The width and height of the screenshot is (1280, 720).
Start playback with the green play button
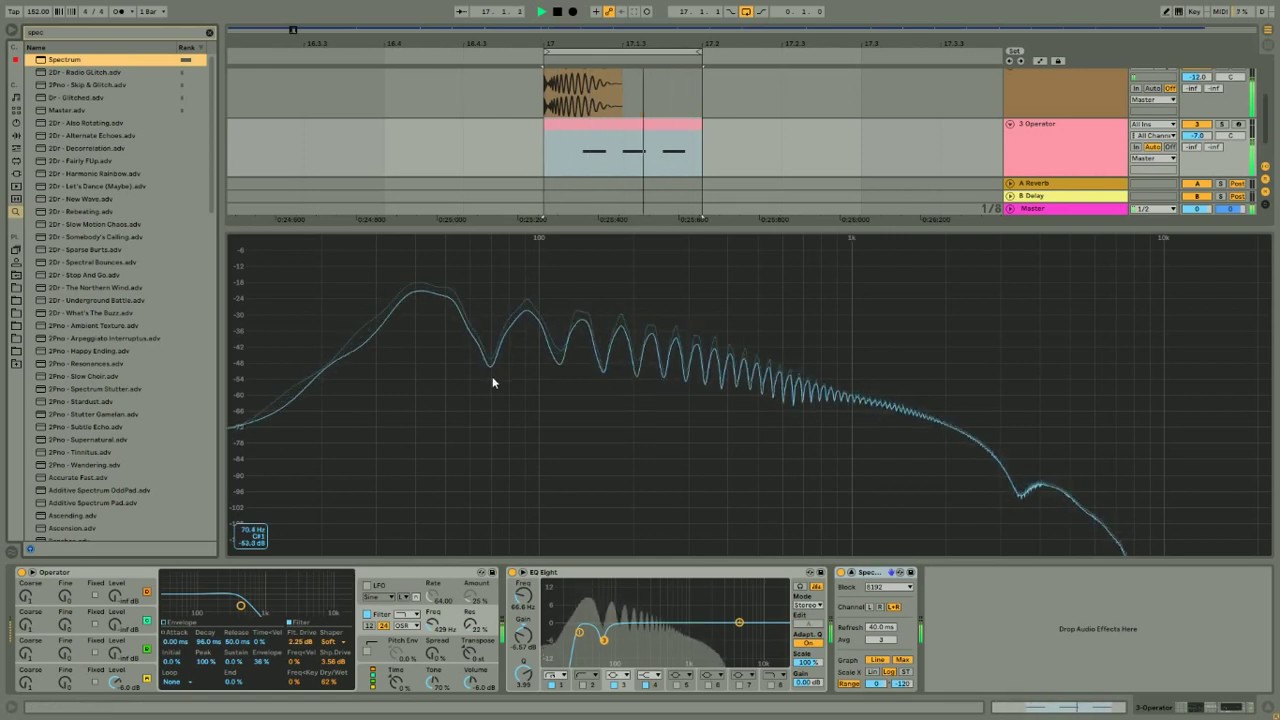541,12
